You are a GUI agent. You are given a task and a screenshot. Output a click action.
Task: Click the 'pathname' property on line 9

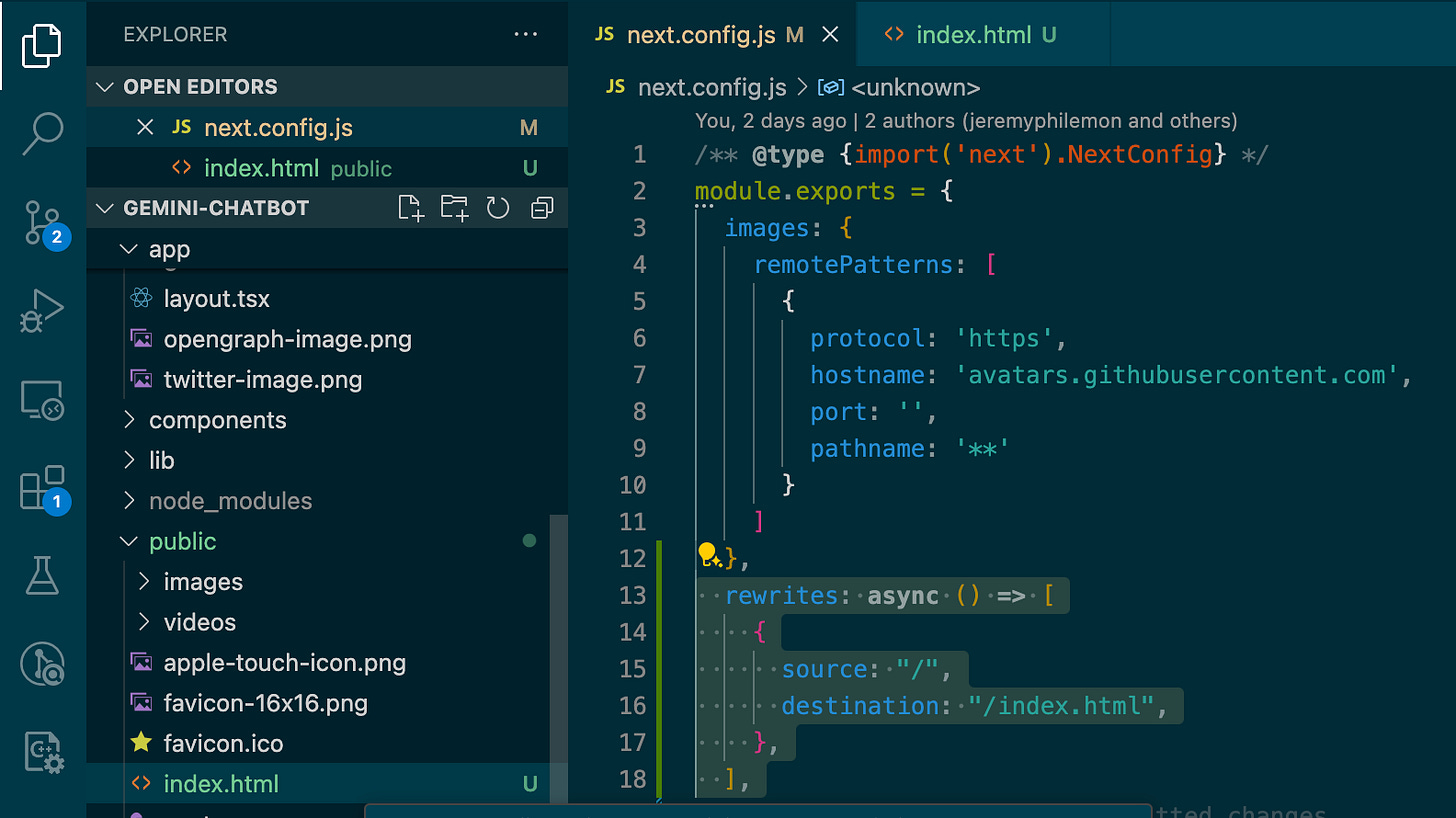point(868,449)
